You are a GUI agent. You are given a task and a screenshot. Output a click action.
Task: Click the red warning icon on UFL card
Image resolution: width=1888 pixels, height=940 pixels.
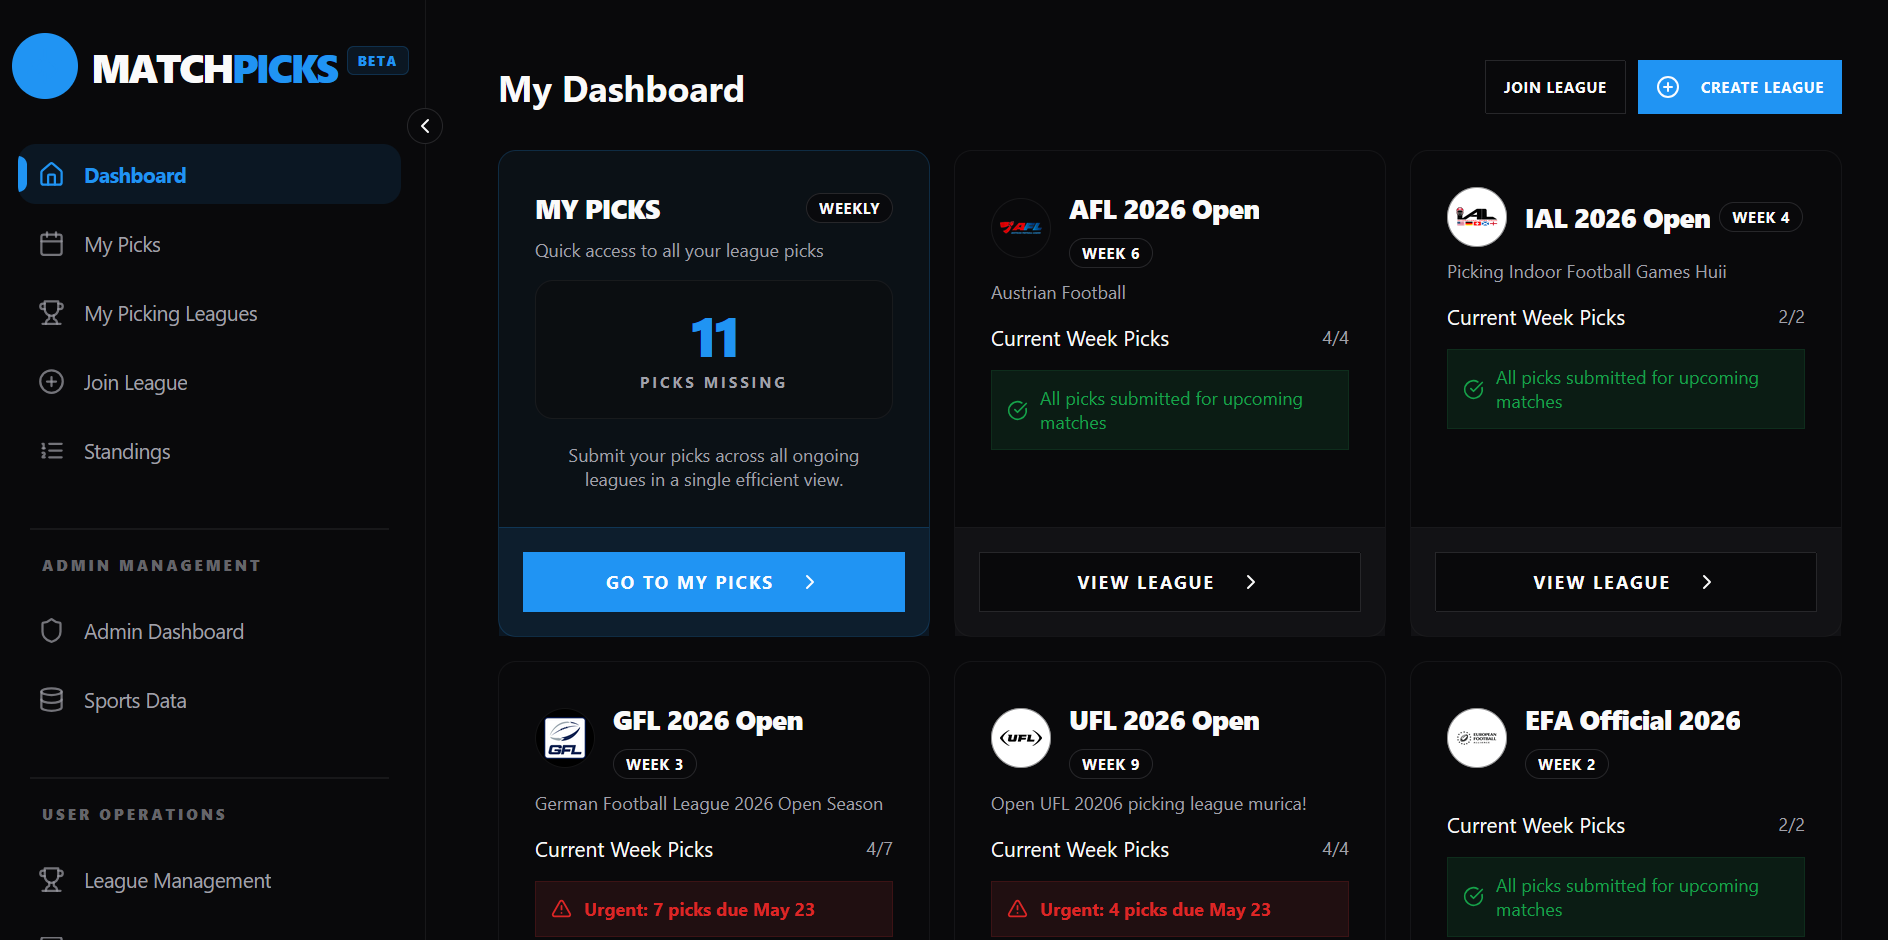tap(1018, 909)
